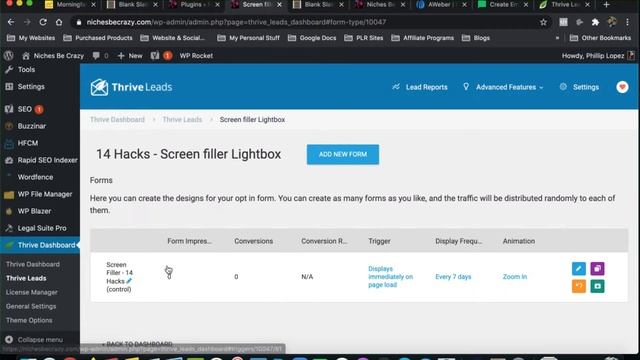Click the browser home icon
Viewport: 640px width, 360px height.
pos(59,22)
